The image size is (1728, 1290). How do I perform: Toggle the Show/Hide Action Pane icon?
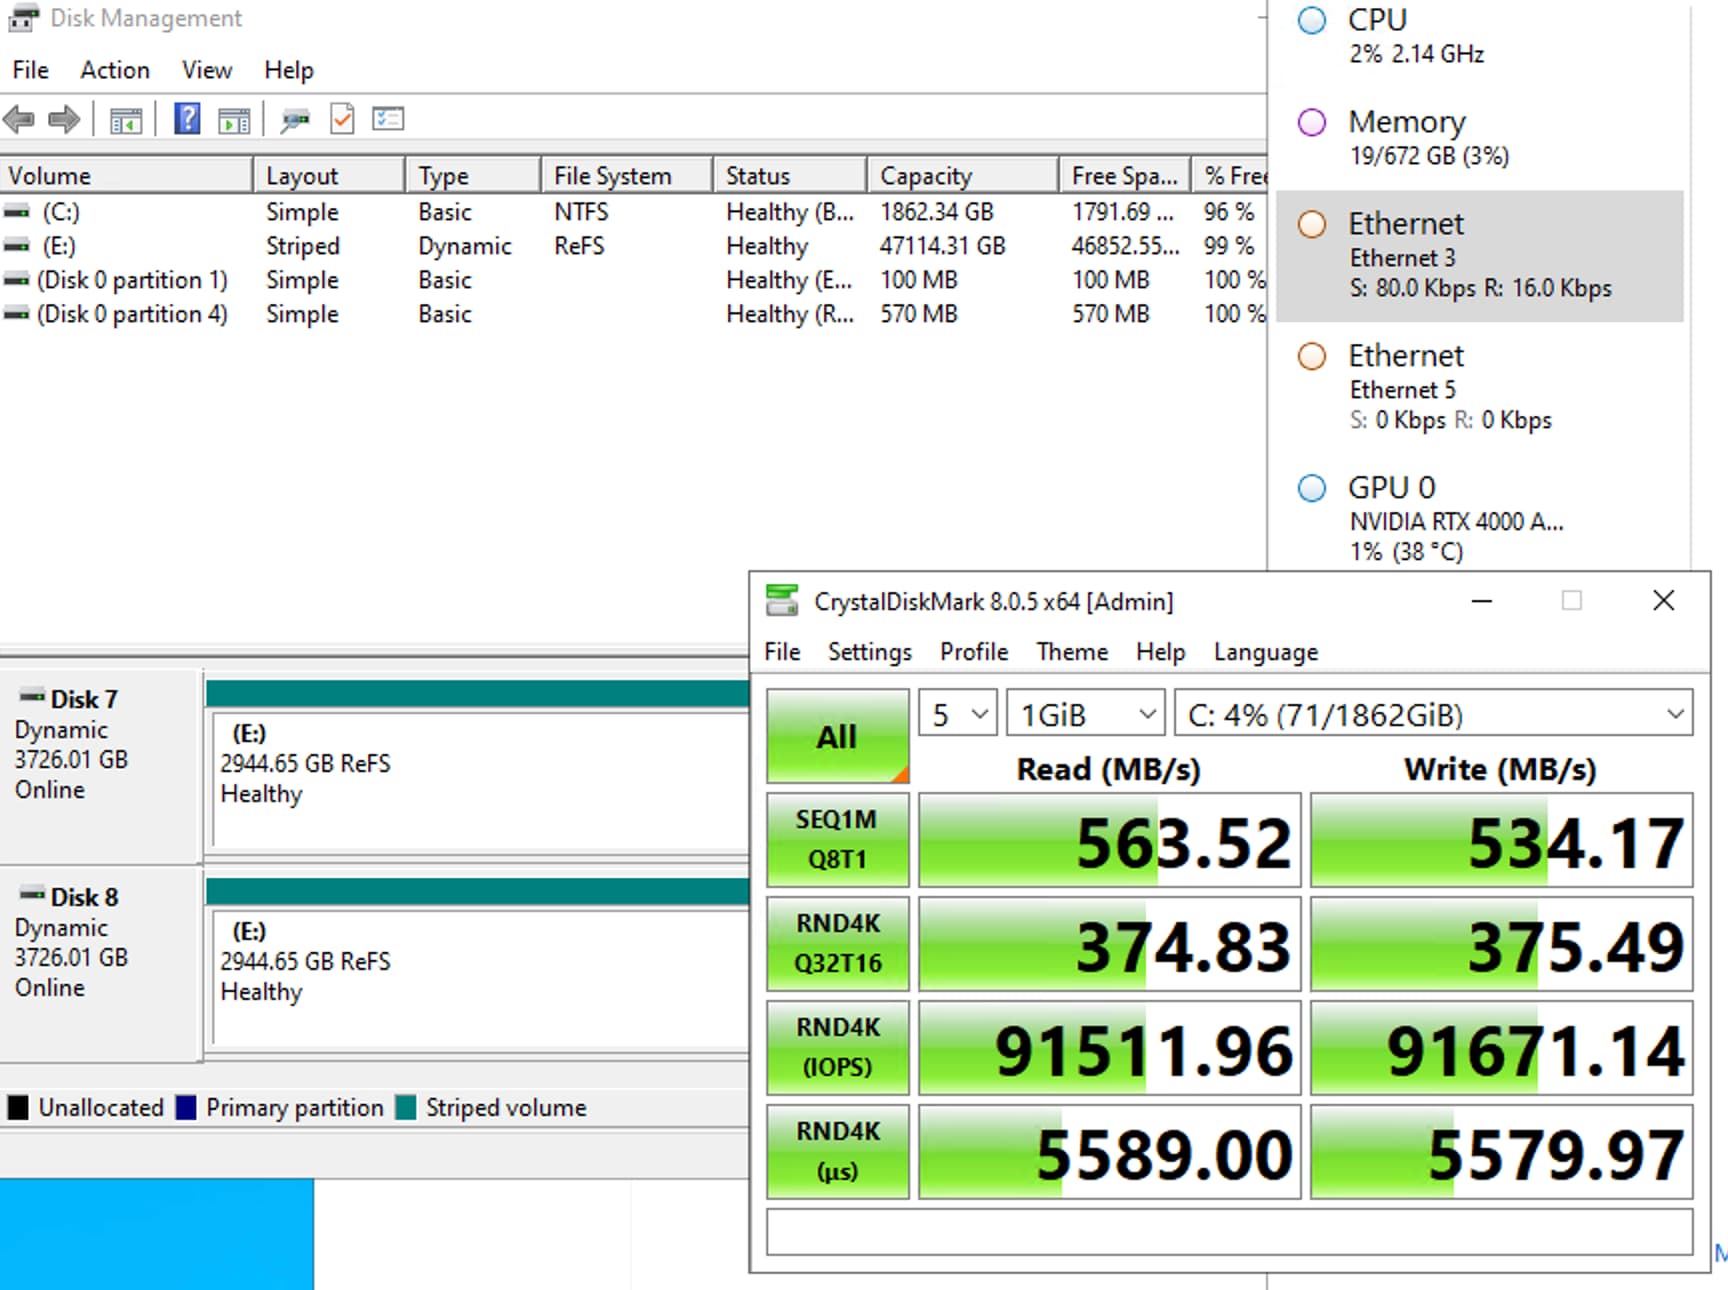(234, 121)
